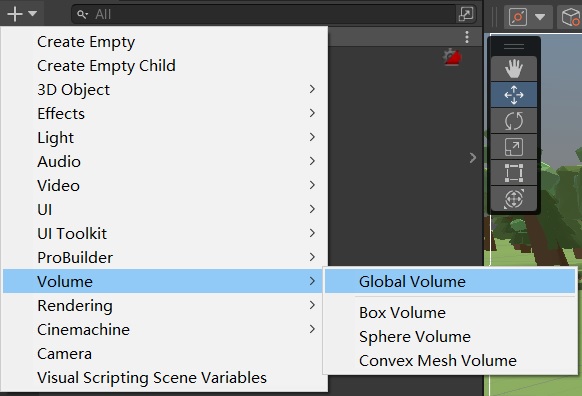The height and width of the screenshot is (396, 582).
Task: Choose Convex Mesh Volume entry
Action: click(x=450, y=360)
